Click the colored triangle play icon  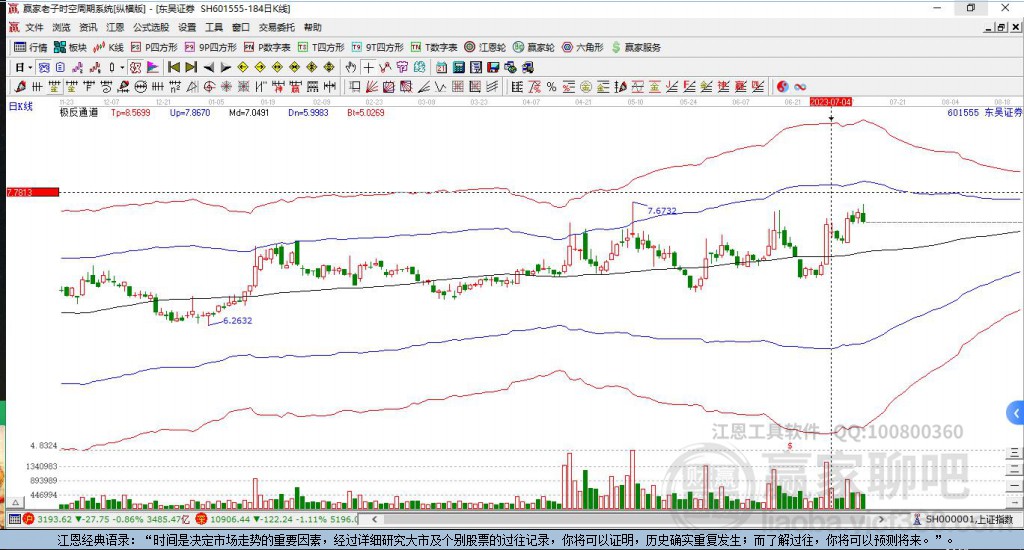(153, 67)
